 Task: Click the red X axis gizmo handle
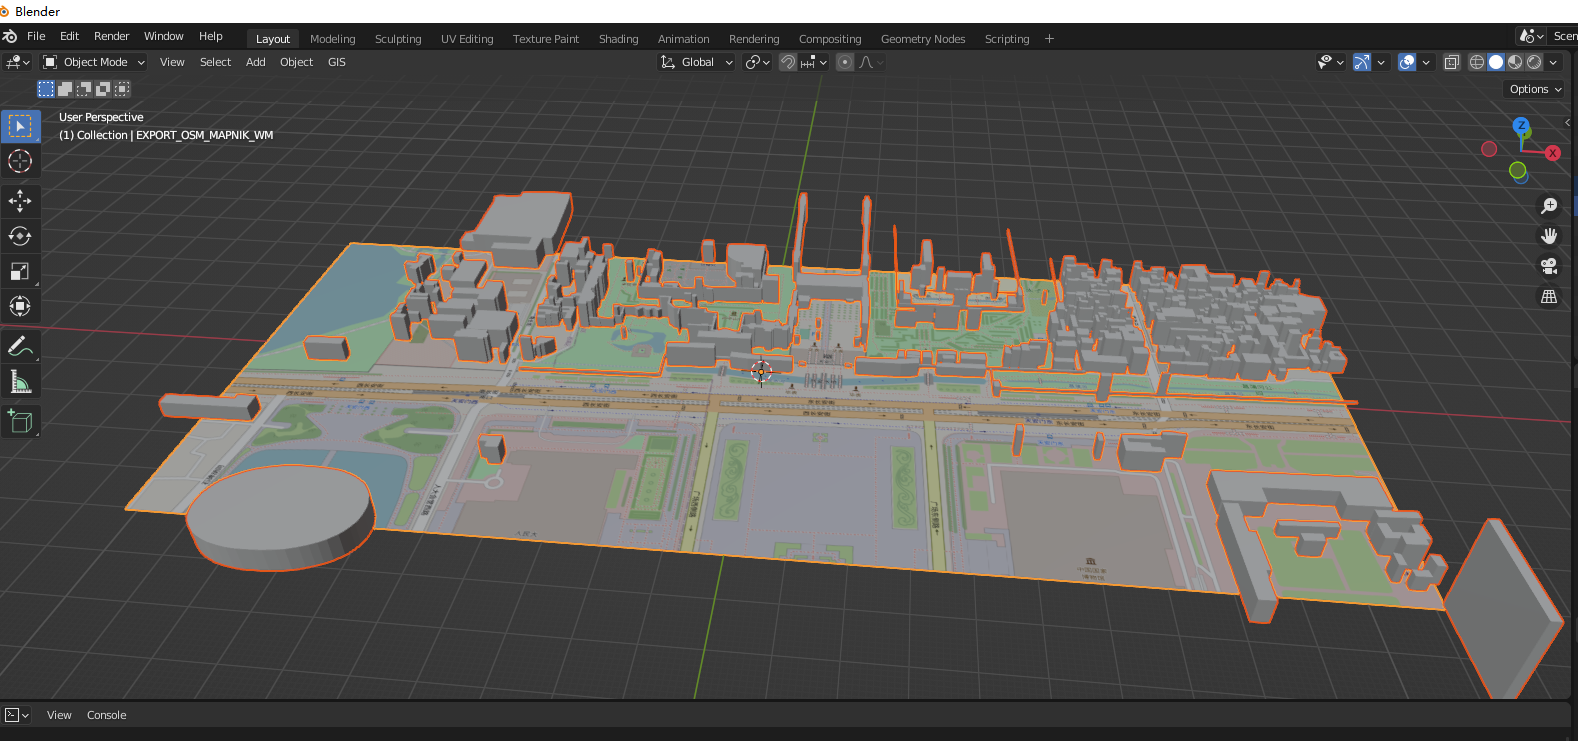pyautogui.click(x=1553, y=153)
